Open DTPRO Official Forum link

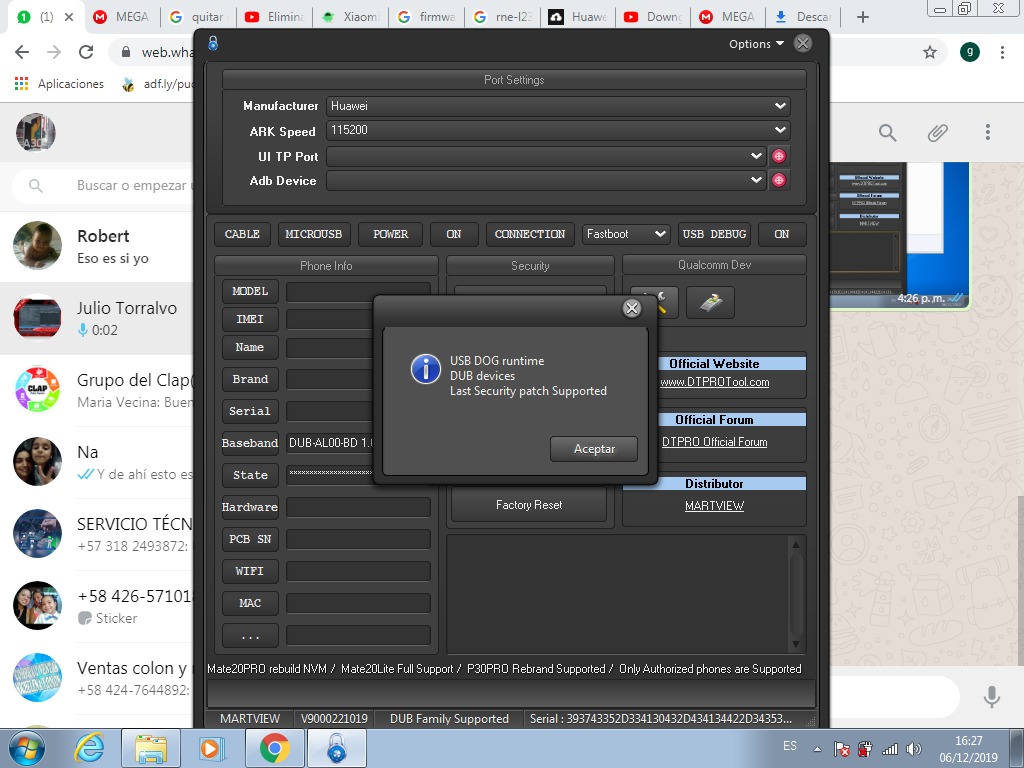pos(714,442)
